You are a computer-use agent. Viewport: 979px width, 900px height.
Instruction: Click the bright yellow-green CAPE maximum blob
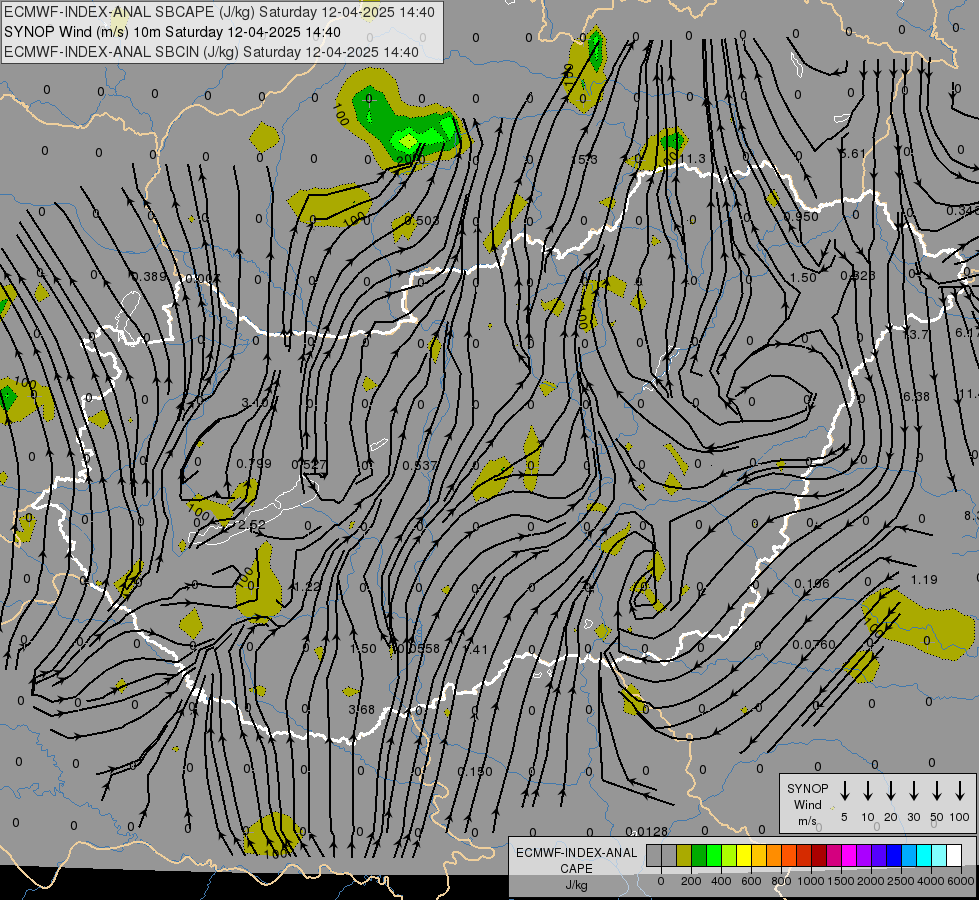[408, 142]
